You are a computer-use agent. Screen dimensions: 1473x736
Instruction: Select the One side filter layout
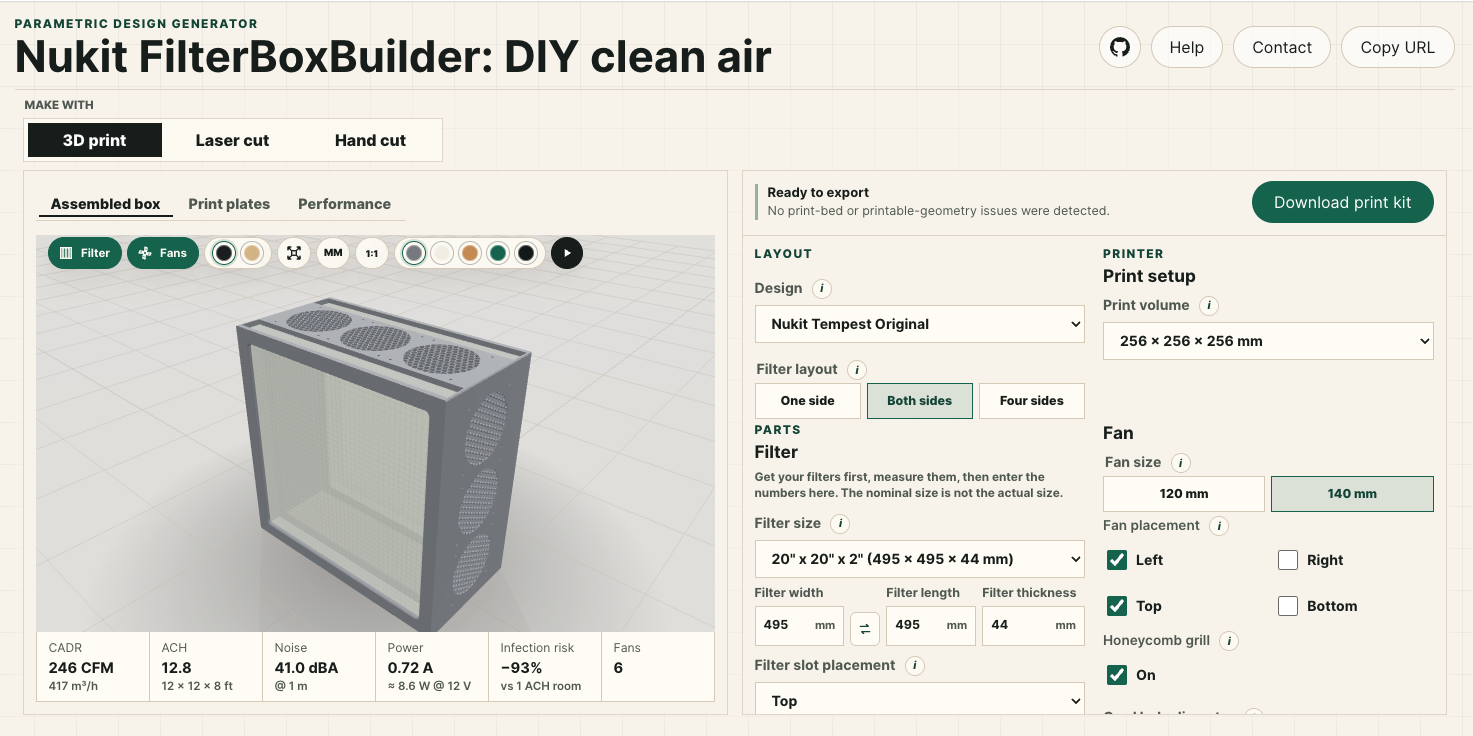[808, 401]
